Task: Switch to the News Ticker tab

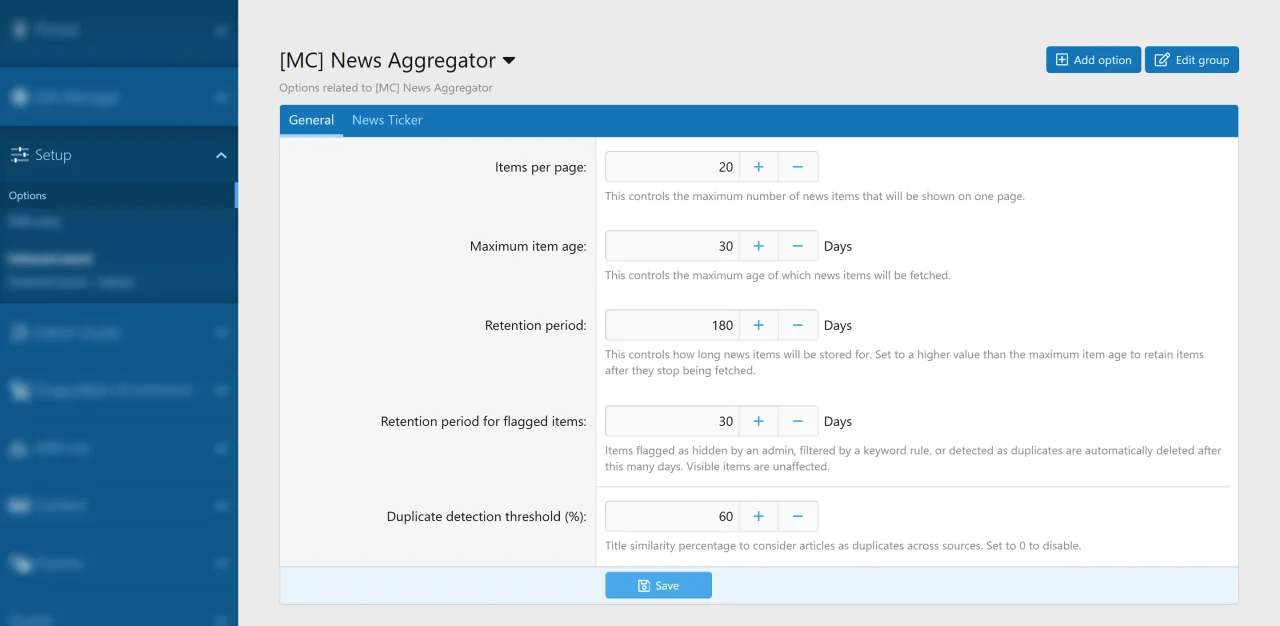Action: 387,120
